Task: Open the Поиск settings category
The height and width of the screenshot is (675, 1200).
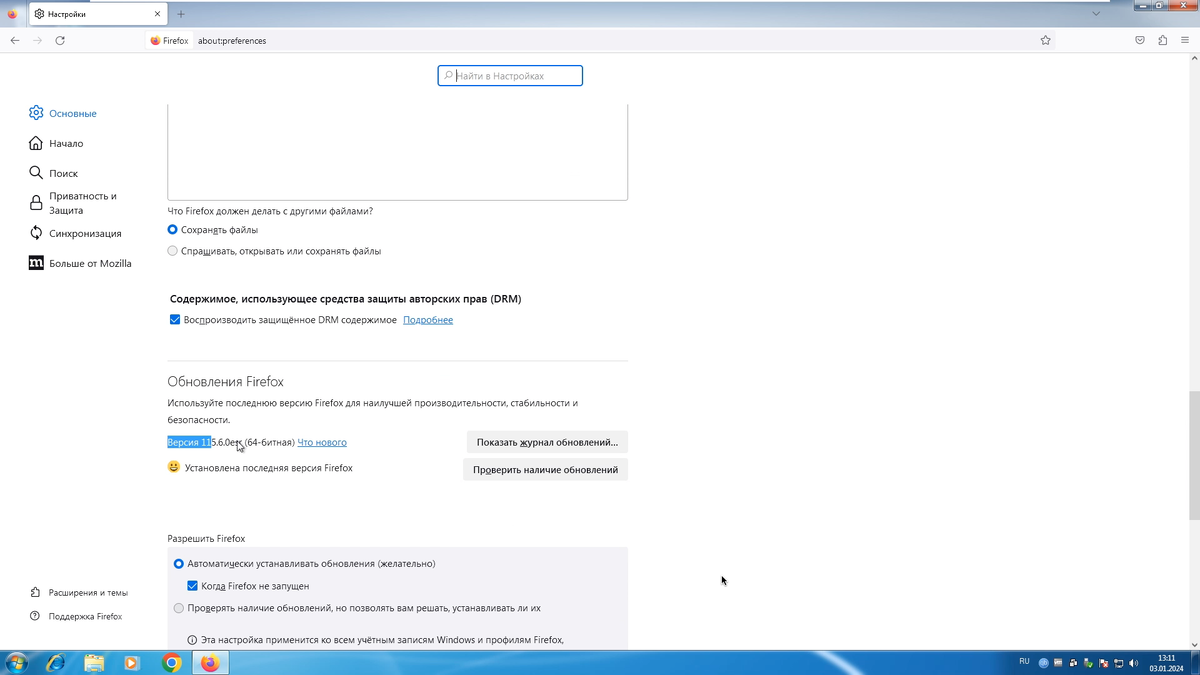Action: pyautogui.click(x=53, y=173)
